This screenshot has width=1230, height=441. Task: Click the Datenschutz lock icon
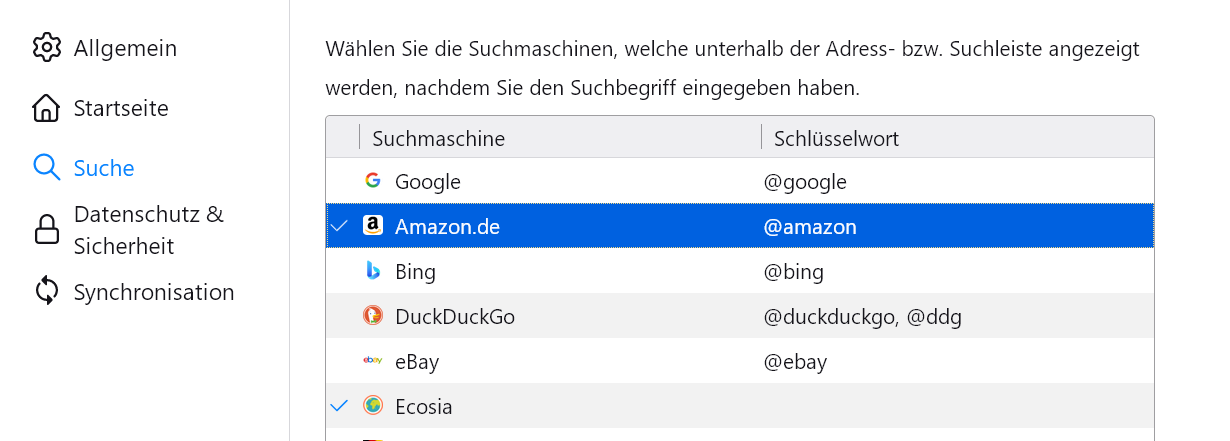(47, 230)
